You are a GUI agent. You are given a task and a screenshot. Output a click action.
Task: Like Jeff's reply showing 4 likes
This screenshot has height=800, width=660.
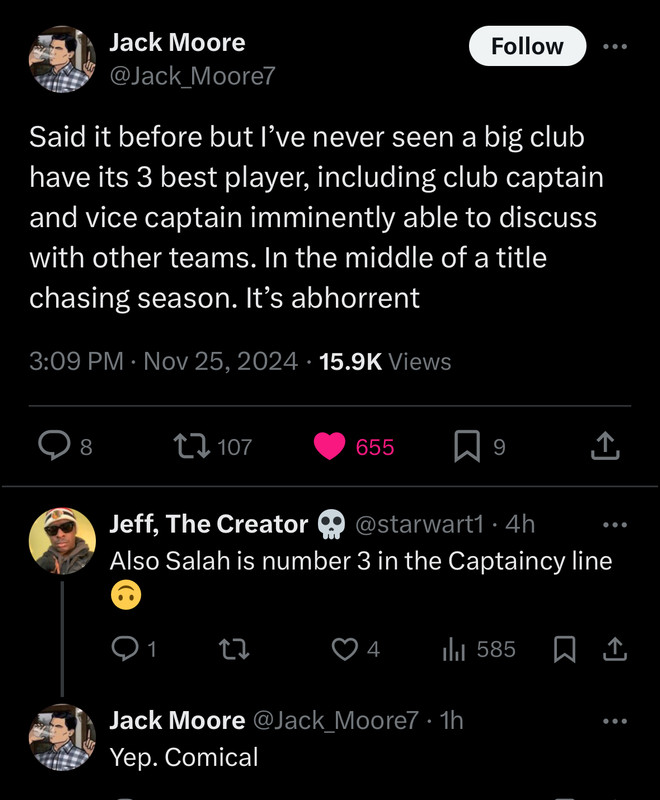345,649
